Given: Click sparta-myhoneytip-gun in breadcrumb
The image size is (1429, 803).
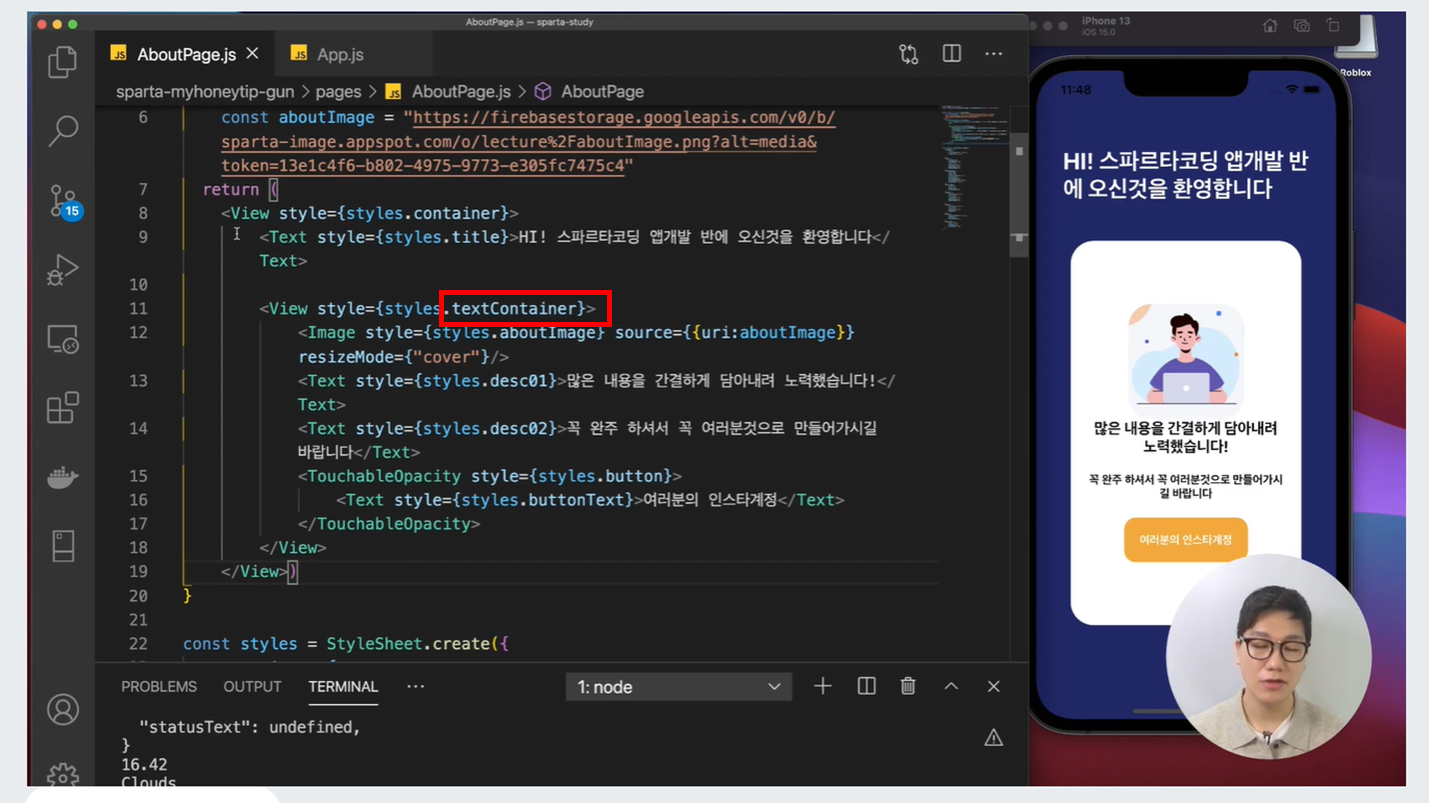Looking at the screenshot, I should [205, 91].
